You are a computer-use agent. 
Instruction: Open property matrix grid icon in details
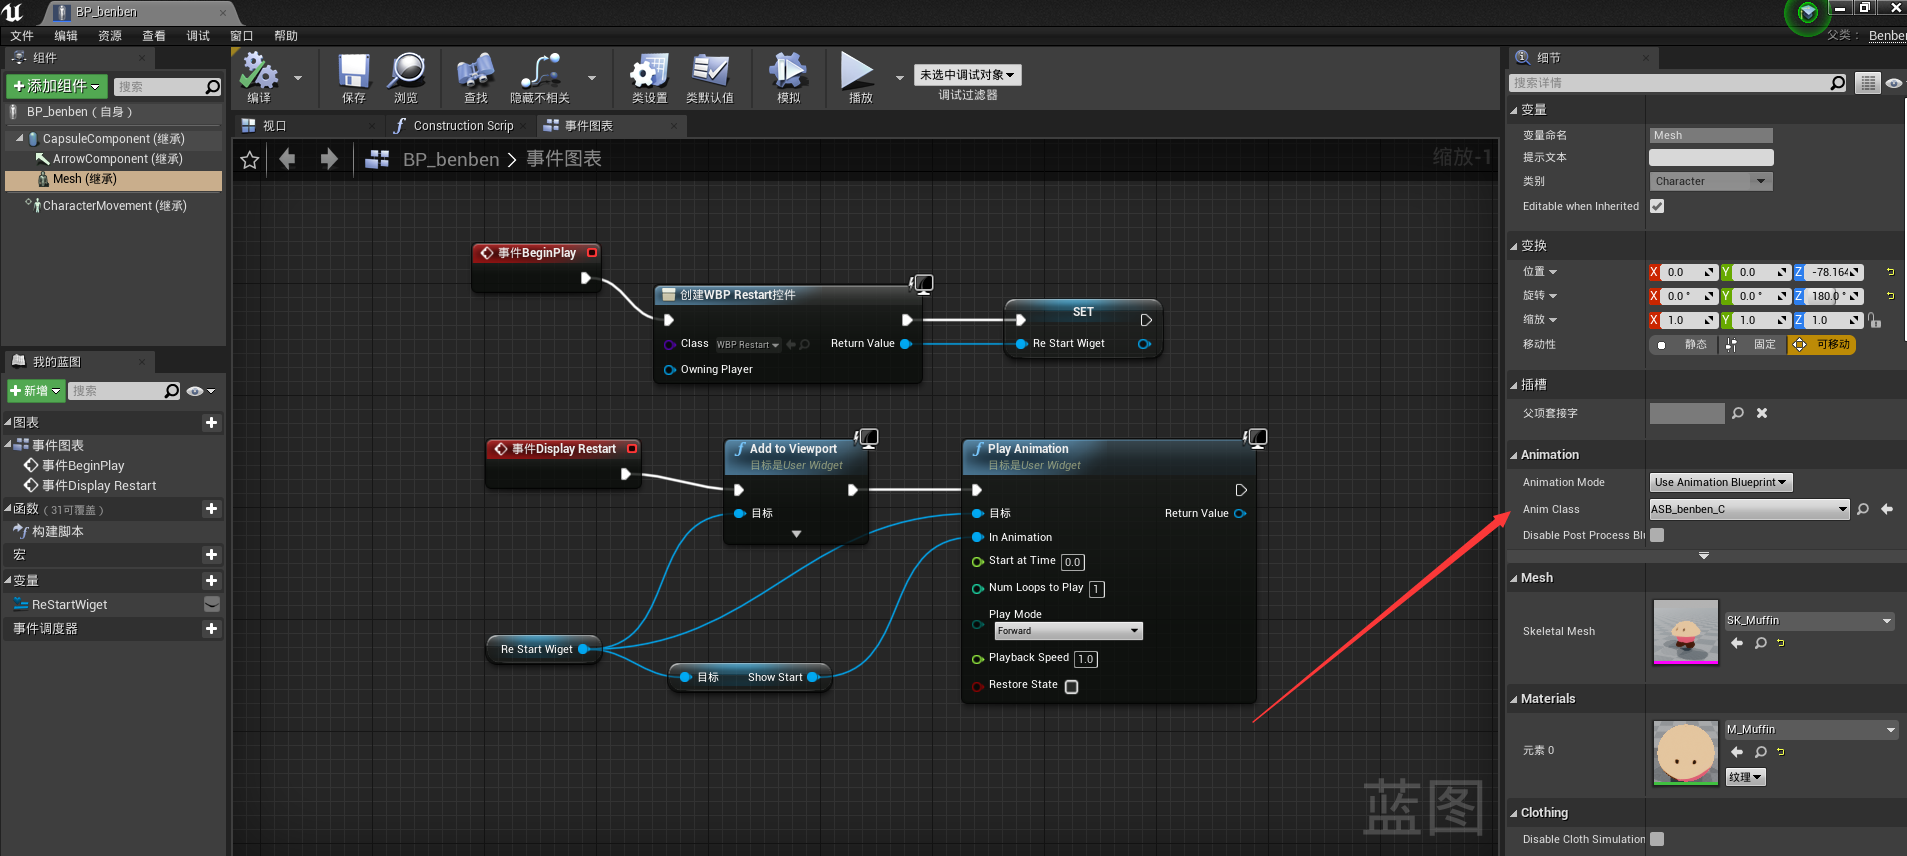(1867, 83)
